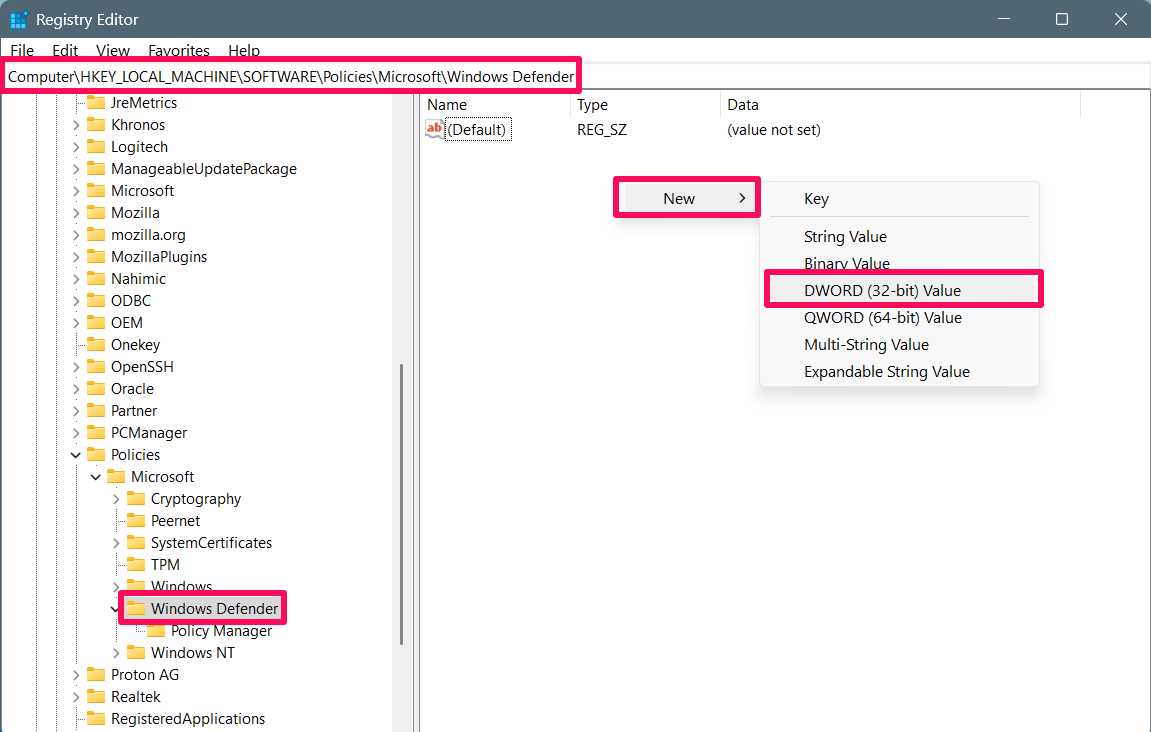Click the ManageableUpdatePackage folder icon

(96, 169)
